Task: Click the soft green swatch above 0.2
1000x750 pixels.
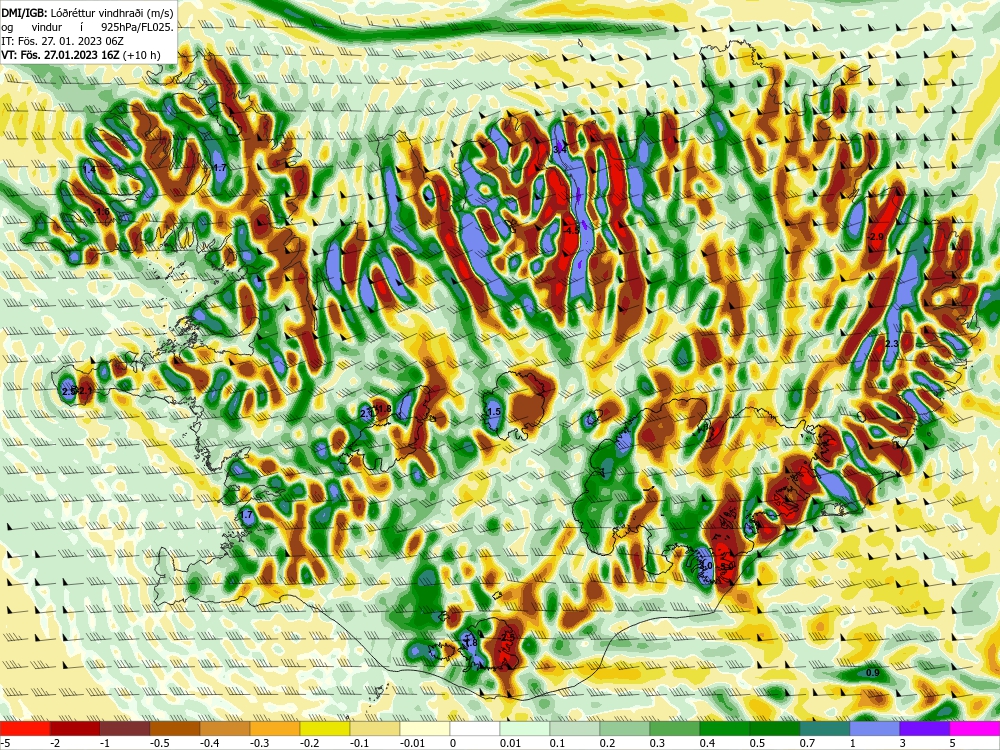Action: (625, 728)
